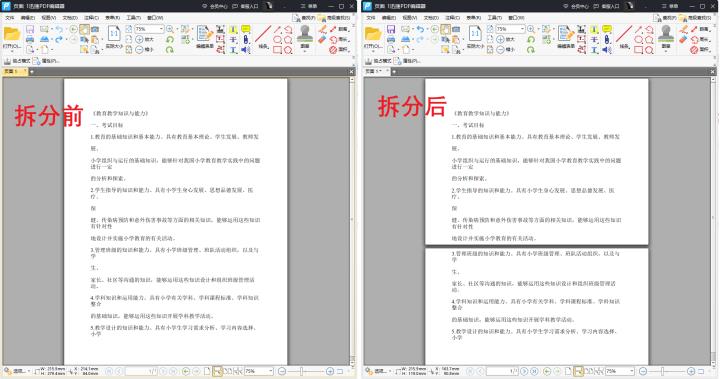Open 75% zoom dropdown in right status bar

click(x=631, y=371)
